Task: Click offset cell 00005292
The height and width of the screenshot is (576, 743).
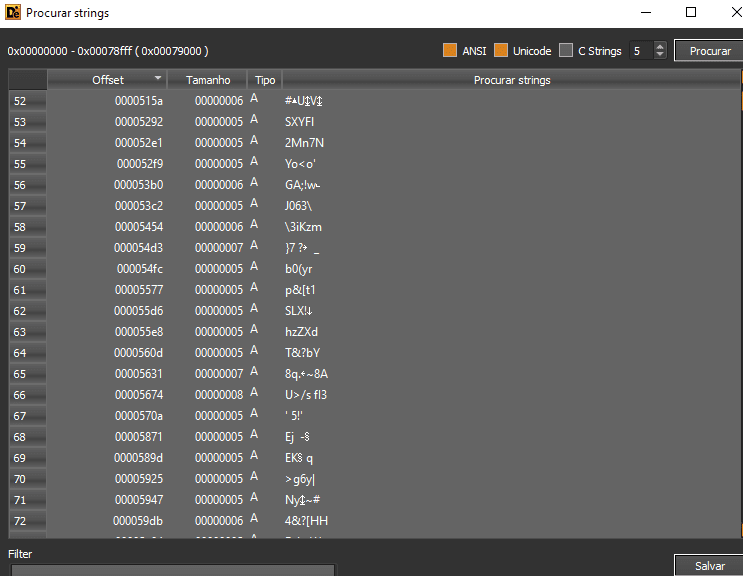Action: (x=138, y=122)
